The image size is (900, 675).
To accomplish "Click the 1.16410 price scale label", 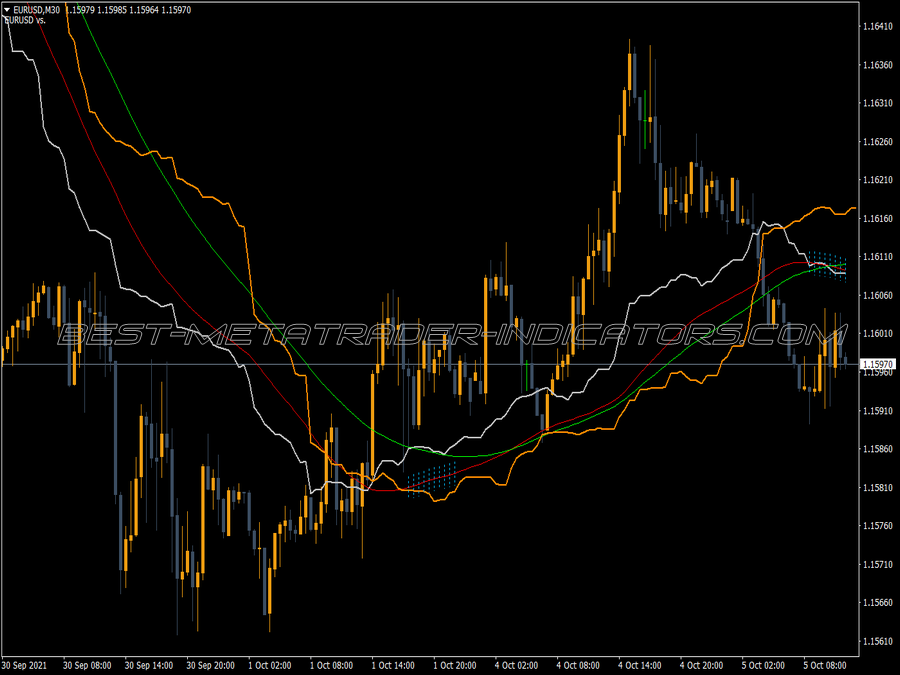I will pyautogui.click(x=878, y=26).
